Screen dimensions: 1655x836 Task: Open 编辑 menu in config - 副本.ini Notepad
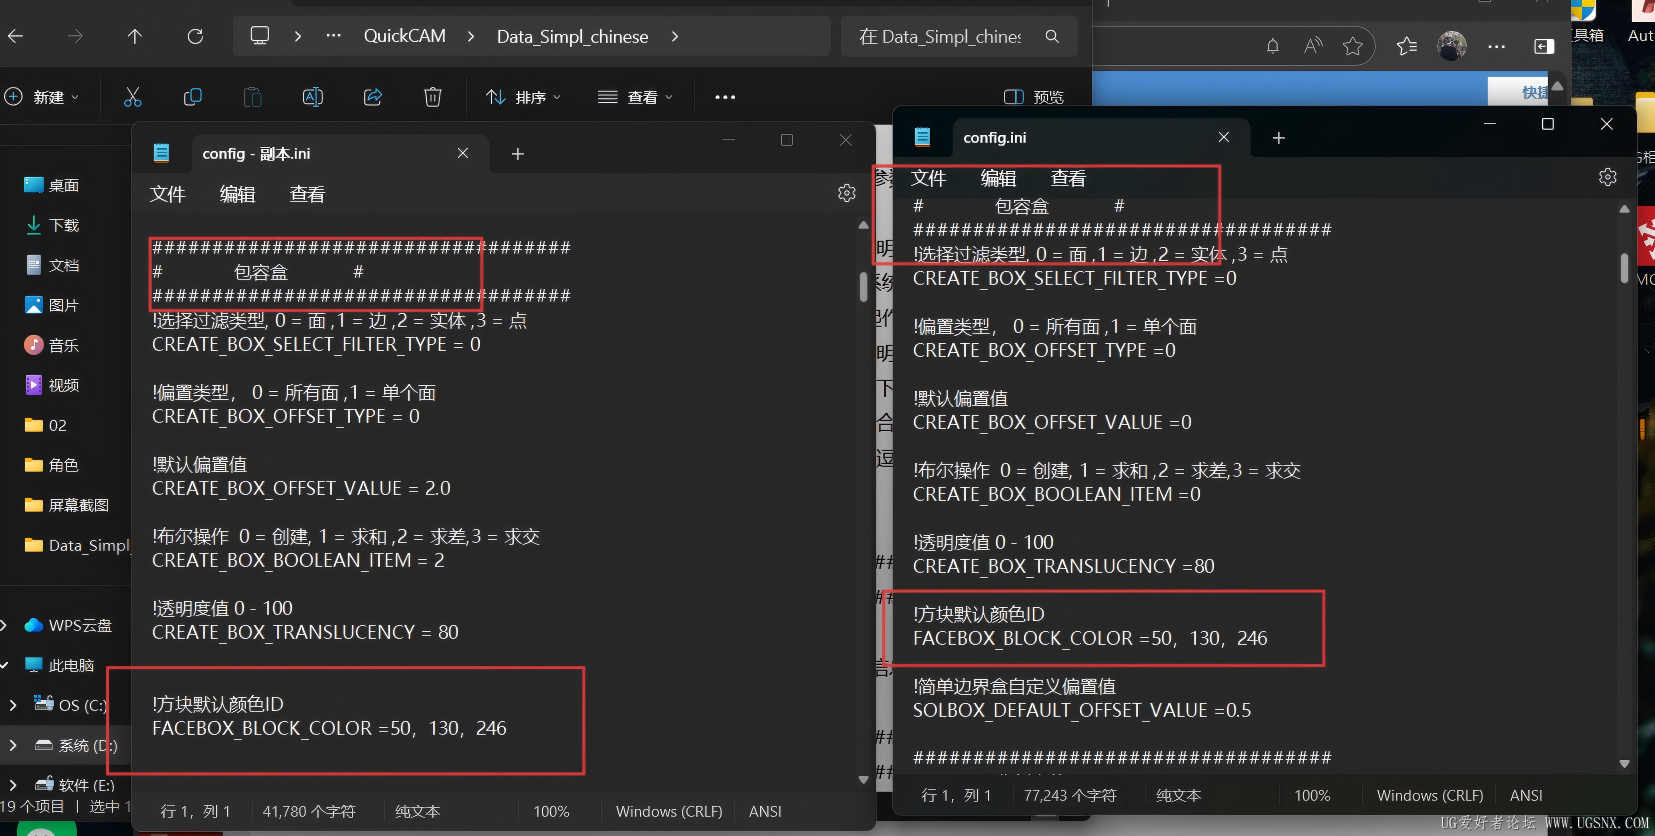coord(238,194)
